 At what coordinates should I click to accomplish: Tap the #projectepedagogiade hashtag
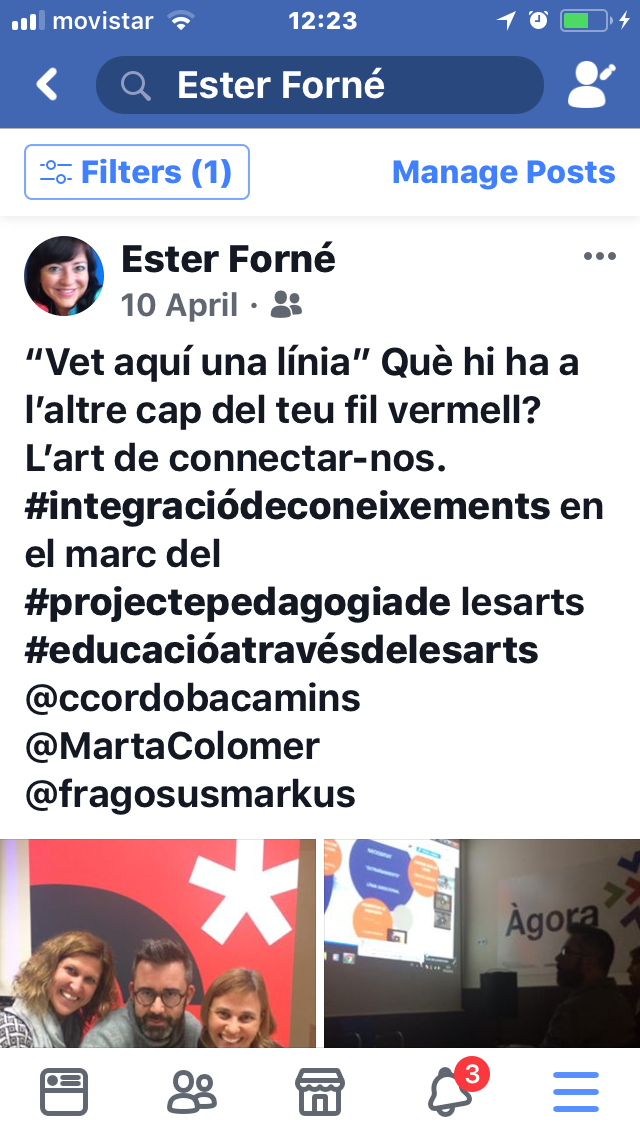click(x=238, y=602)
